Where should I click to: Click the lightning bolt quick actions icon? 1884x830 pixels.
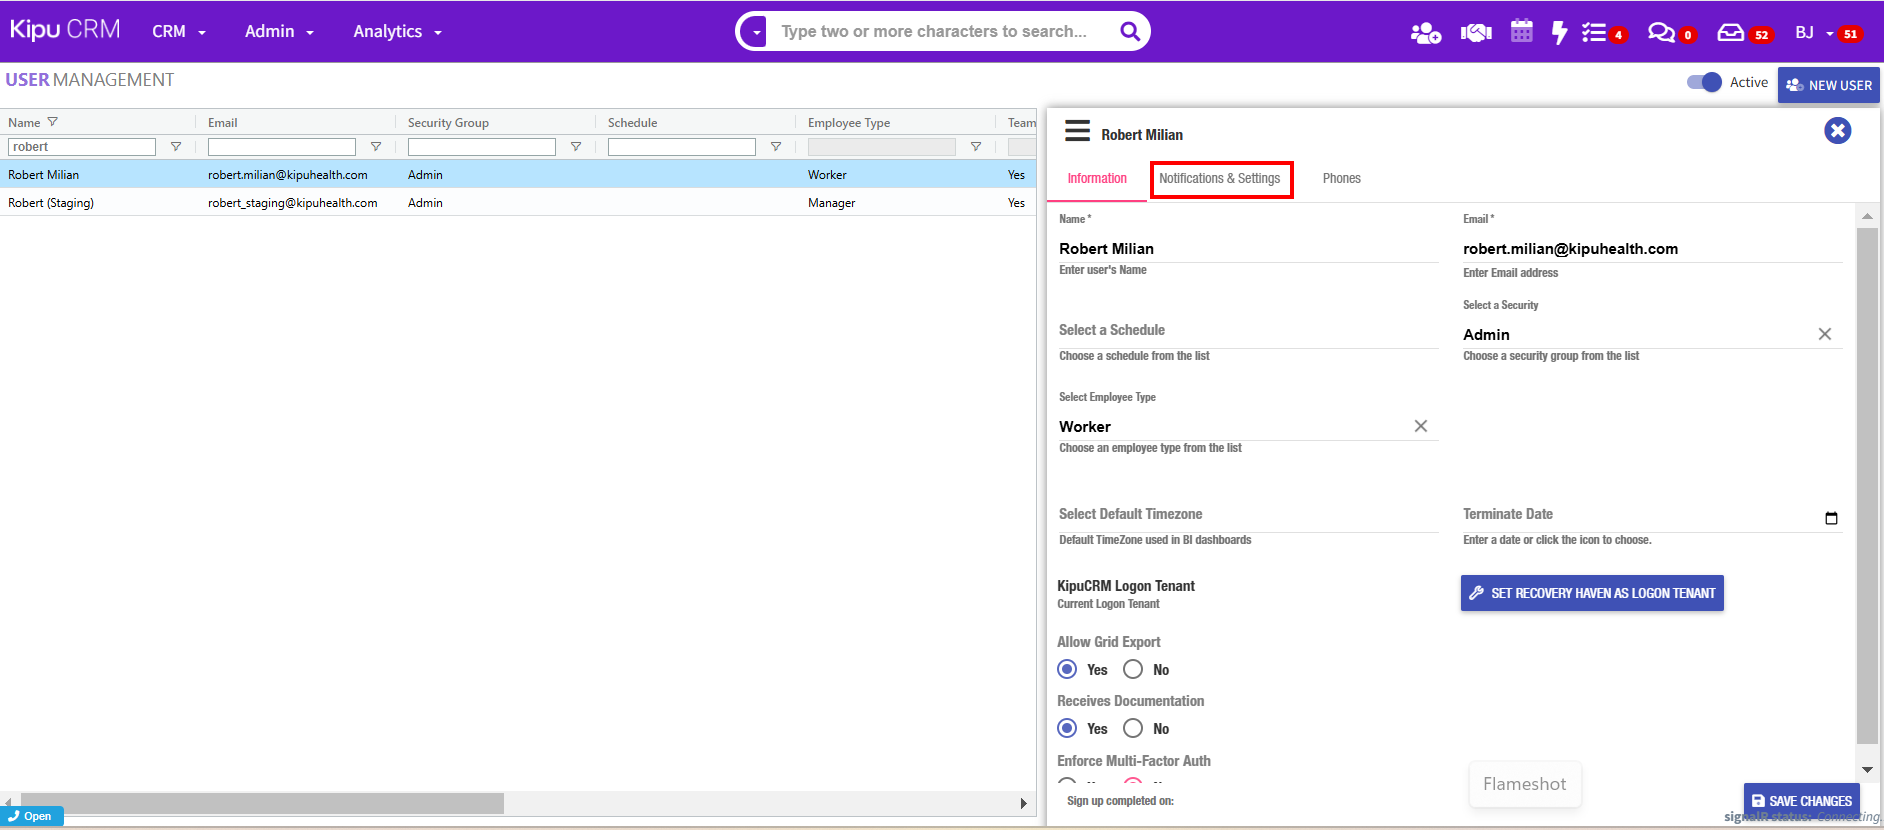click(1558, 33)
